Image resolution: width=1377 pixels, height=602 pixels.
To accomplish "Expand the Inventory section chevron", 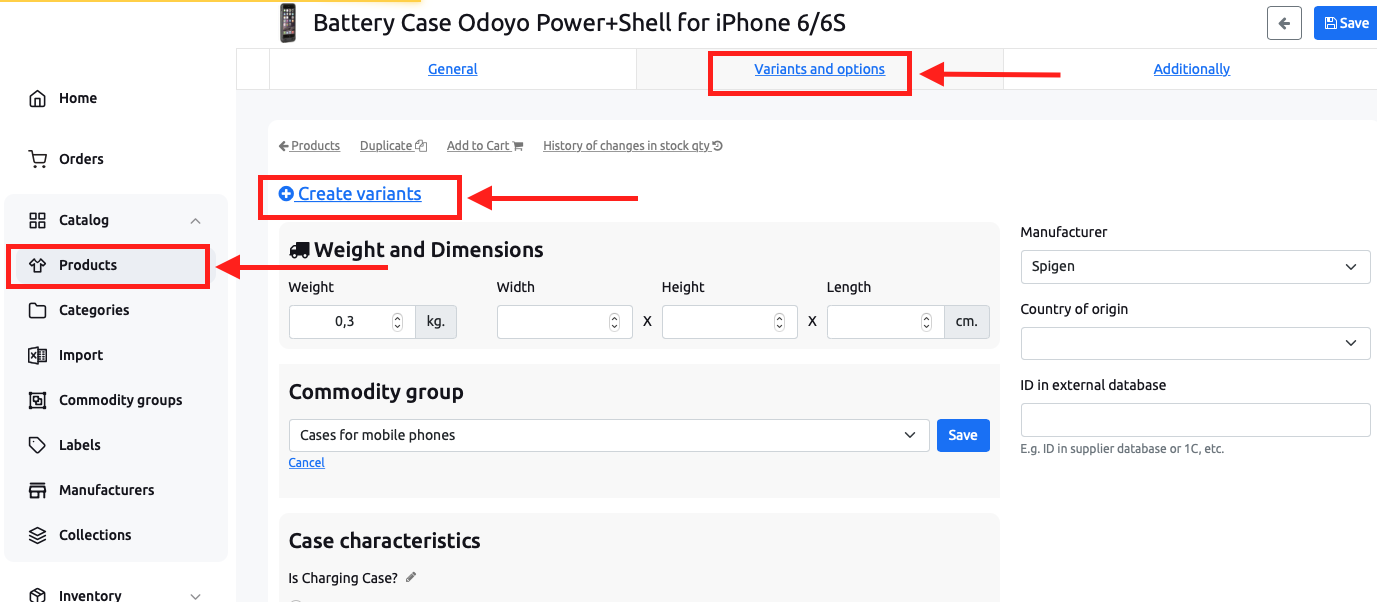I will pos(196,596).
